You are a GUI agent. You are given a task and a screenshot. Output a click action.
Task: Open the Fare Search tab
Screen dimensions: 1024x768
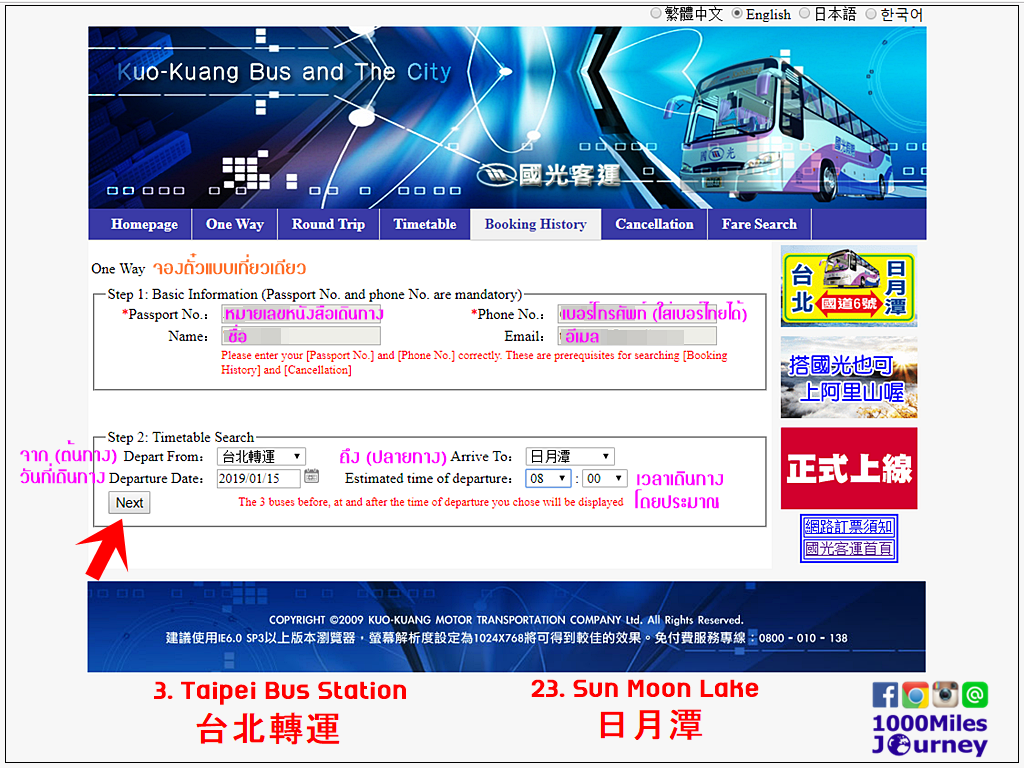(760, 224)
